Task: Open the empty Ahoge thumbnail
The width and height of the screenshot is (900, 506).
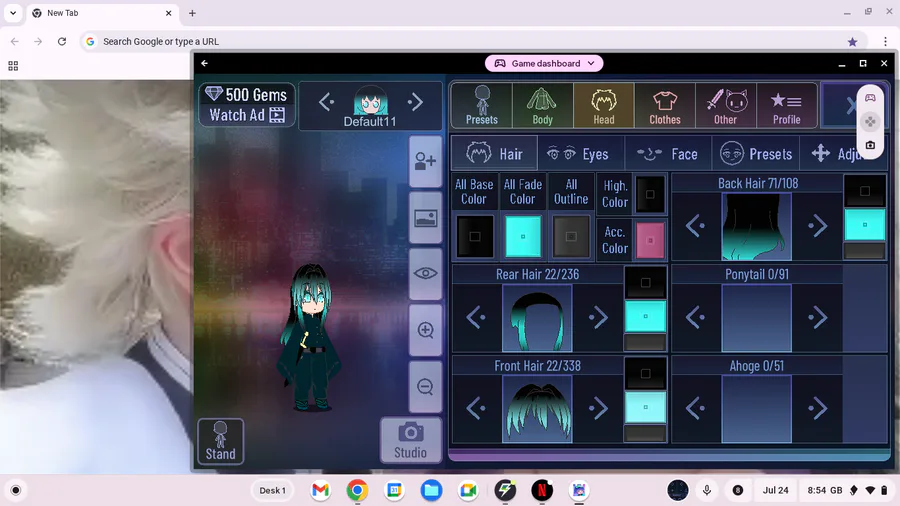Action: click(757, 409)
